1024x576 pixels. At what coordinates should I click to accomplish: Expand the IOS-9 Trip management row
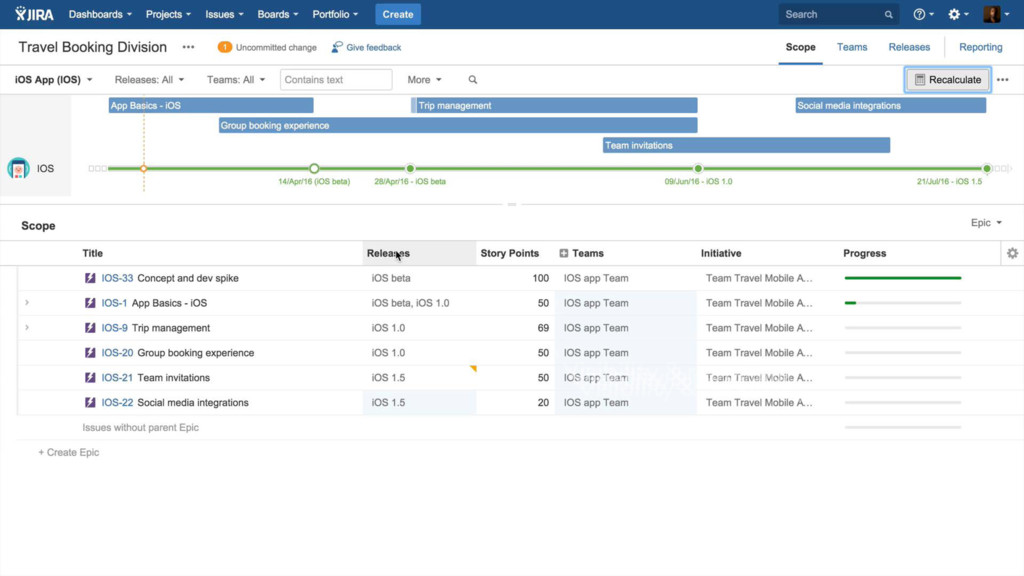coord(27,327)
